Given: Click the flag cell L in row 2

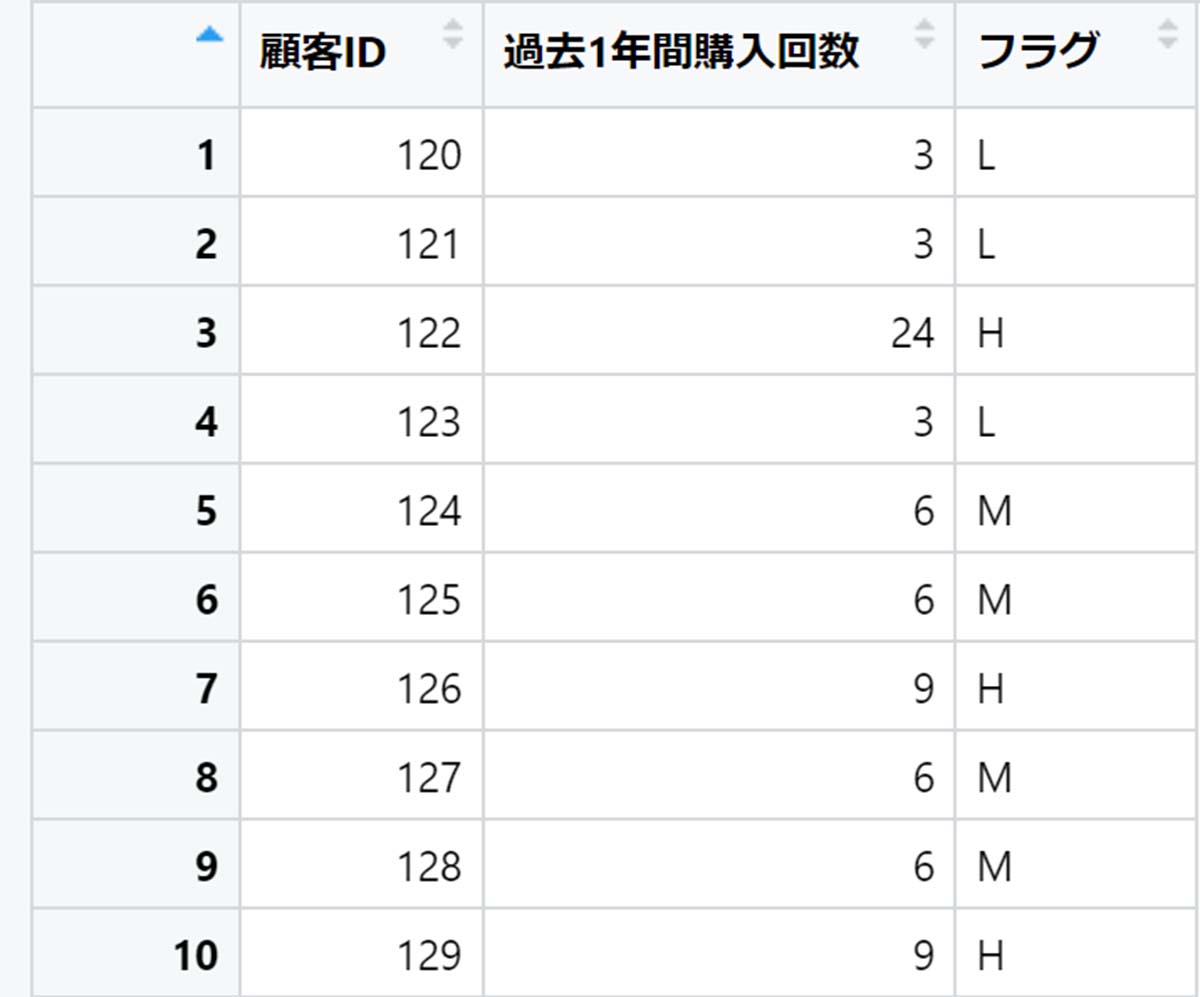Looking at the screenshot, I should click(x=1077, y=242).
